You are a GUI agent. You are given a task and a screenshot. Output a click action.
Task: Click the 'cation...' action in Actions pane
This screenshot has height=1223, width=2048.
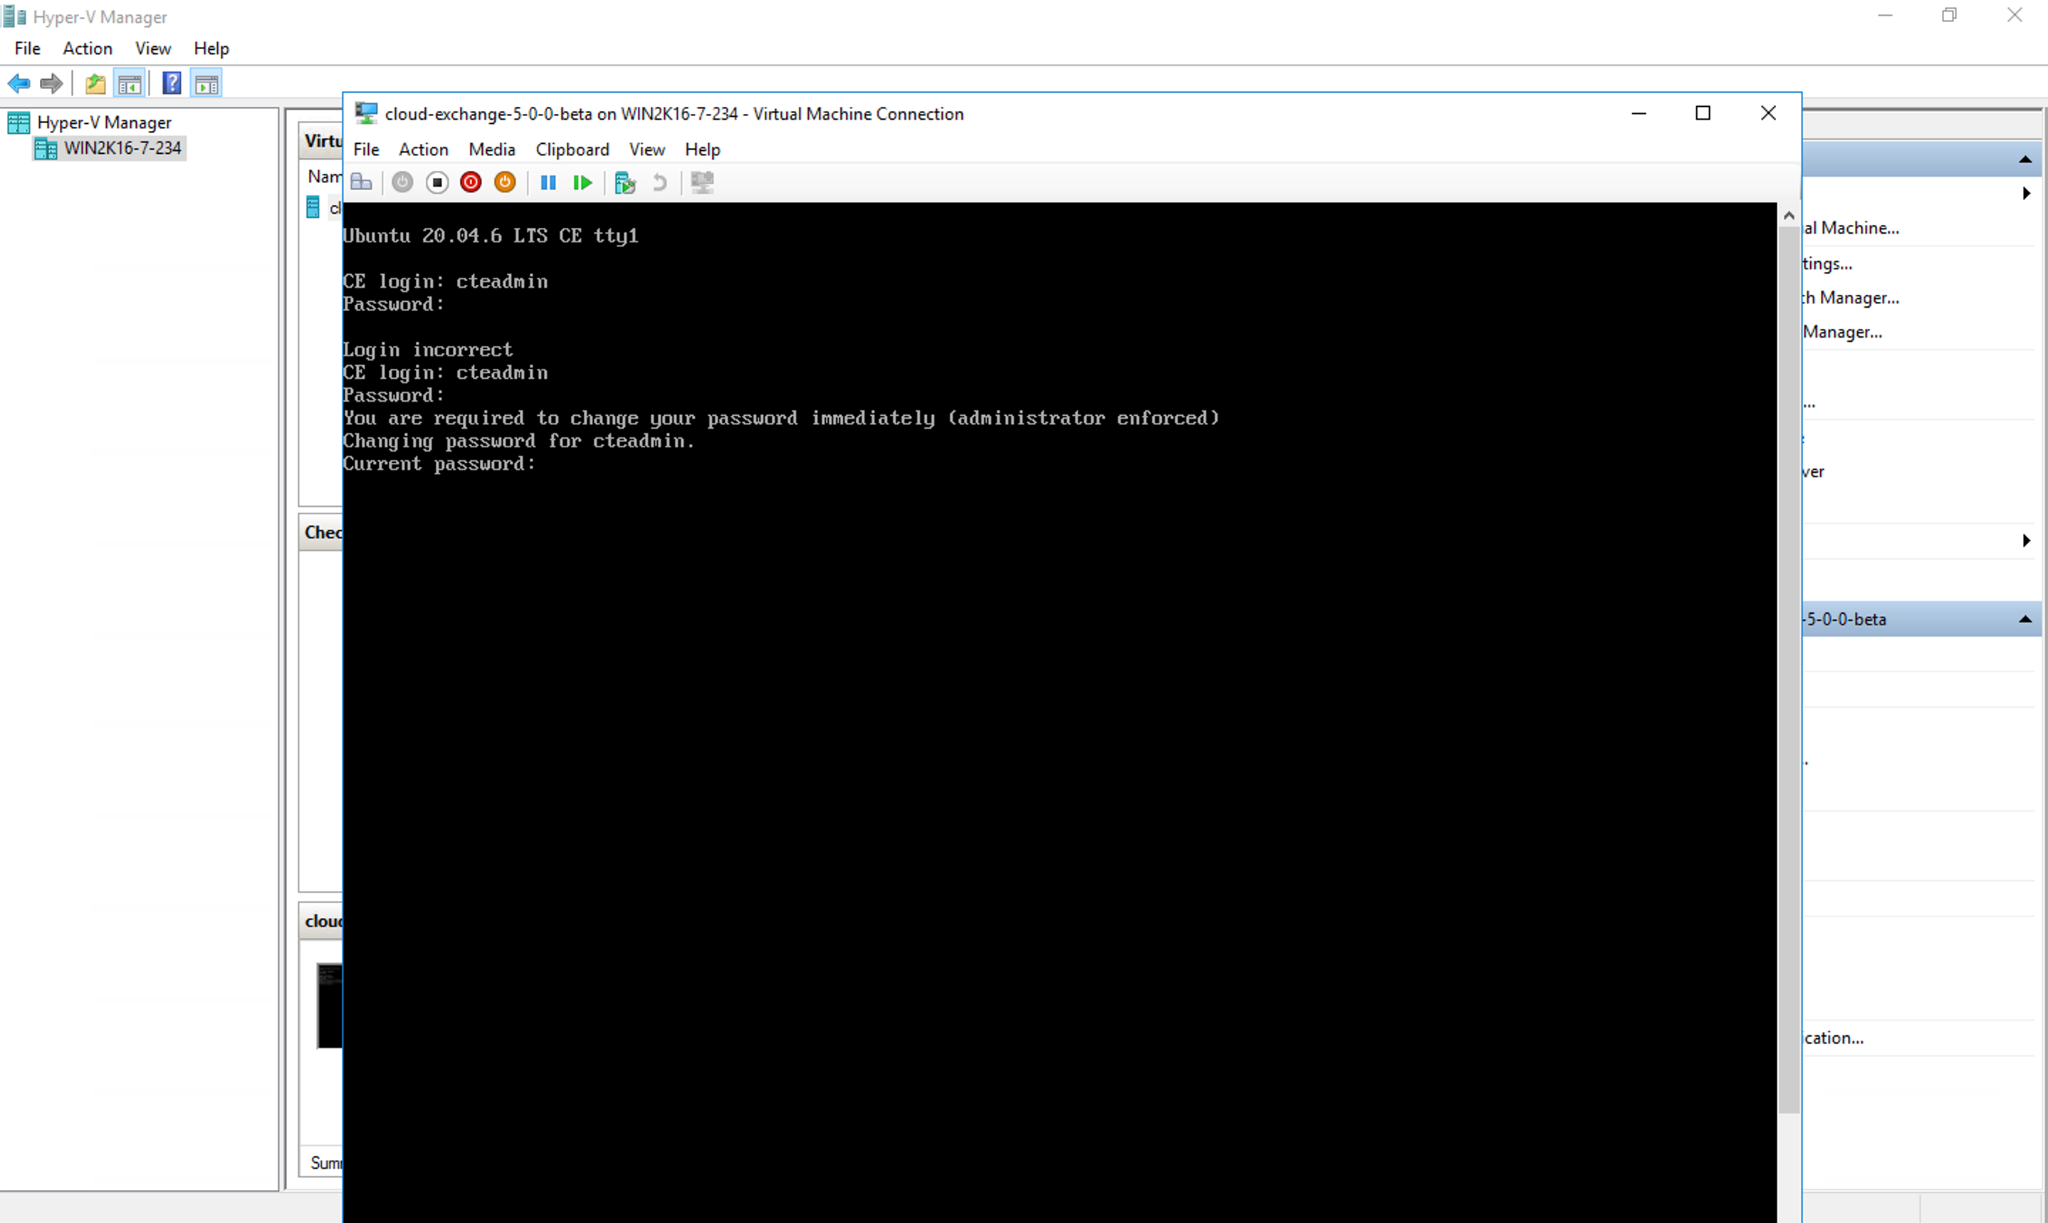1834,1038
